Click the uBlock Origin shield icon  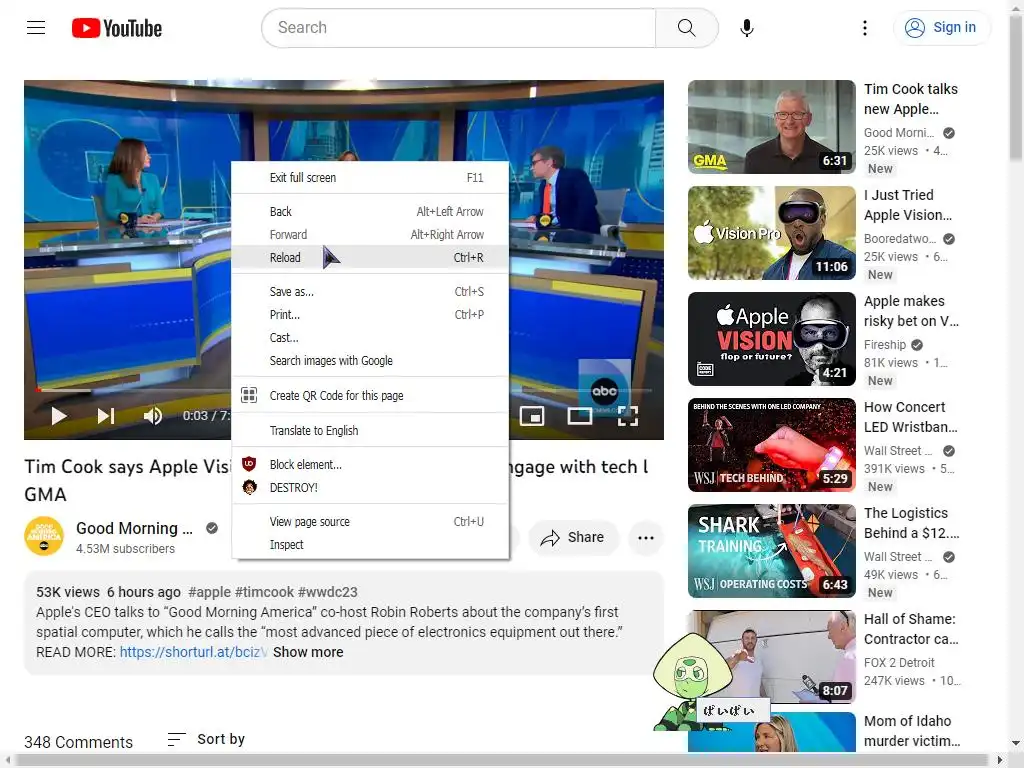(x=249, y=464)
